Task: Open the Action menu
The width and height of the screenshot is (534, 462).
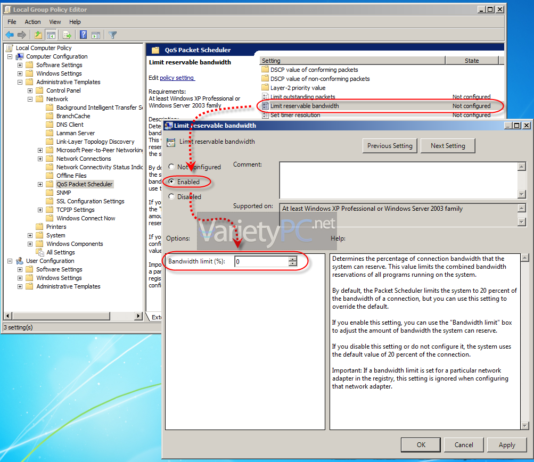Action: [33, 22]
